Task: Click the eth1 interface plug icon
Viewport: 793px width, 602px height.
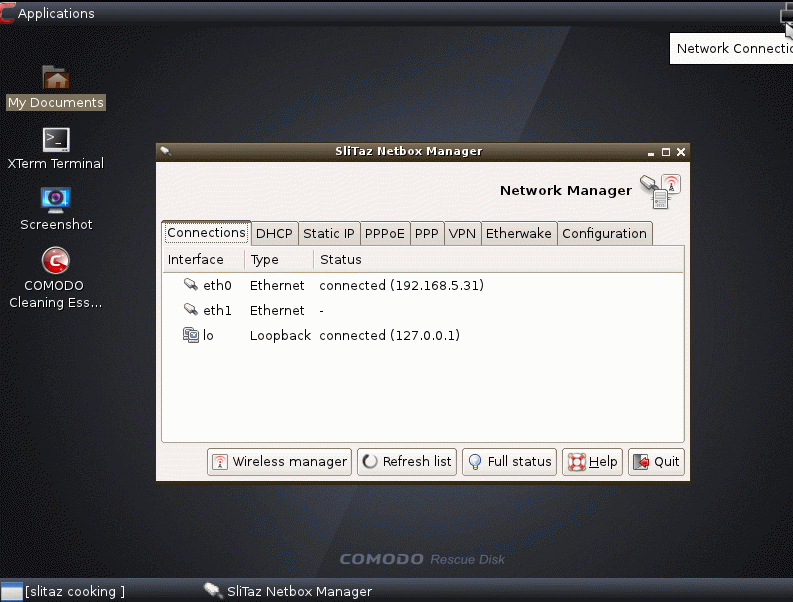Action: pyautogui.click(x=191, y=310)
